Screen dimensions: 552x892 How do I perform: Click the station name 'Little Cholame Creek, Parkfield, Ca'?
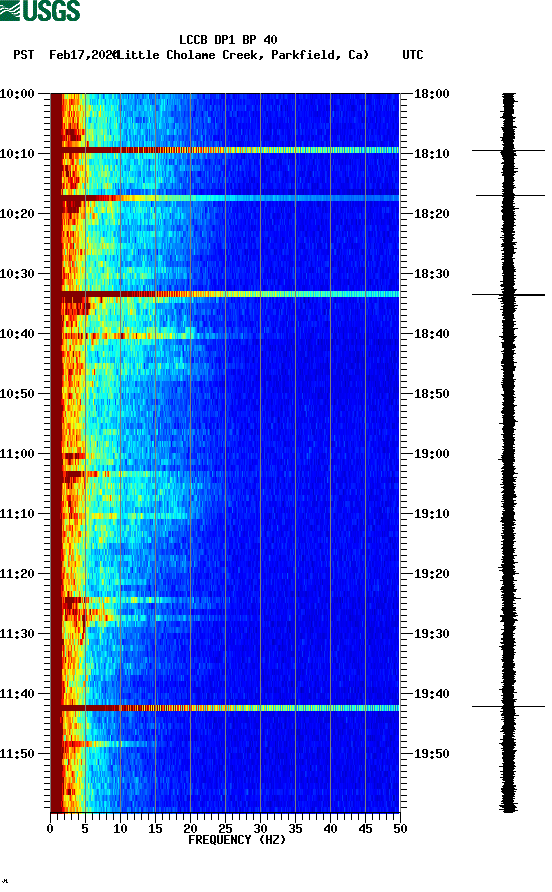click(243, 55)
